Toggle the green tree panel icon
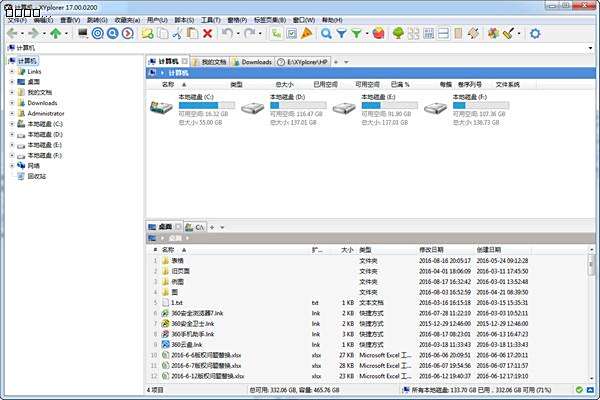This screenshot has height=400, width=600. (x=398, y=34)
